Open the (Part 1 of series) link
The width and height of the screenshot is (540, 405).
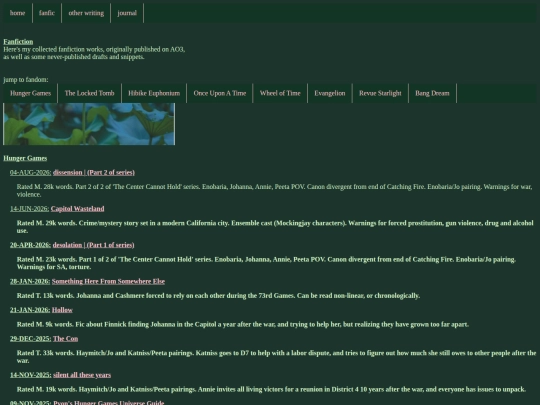coord(111,245)
